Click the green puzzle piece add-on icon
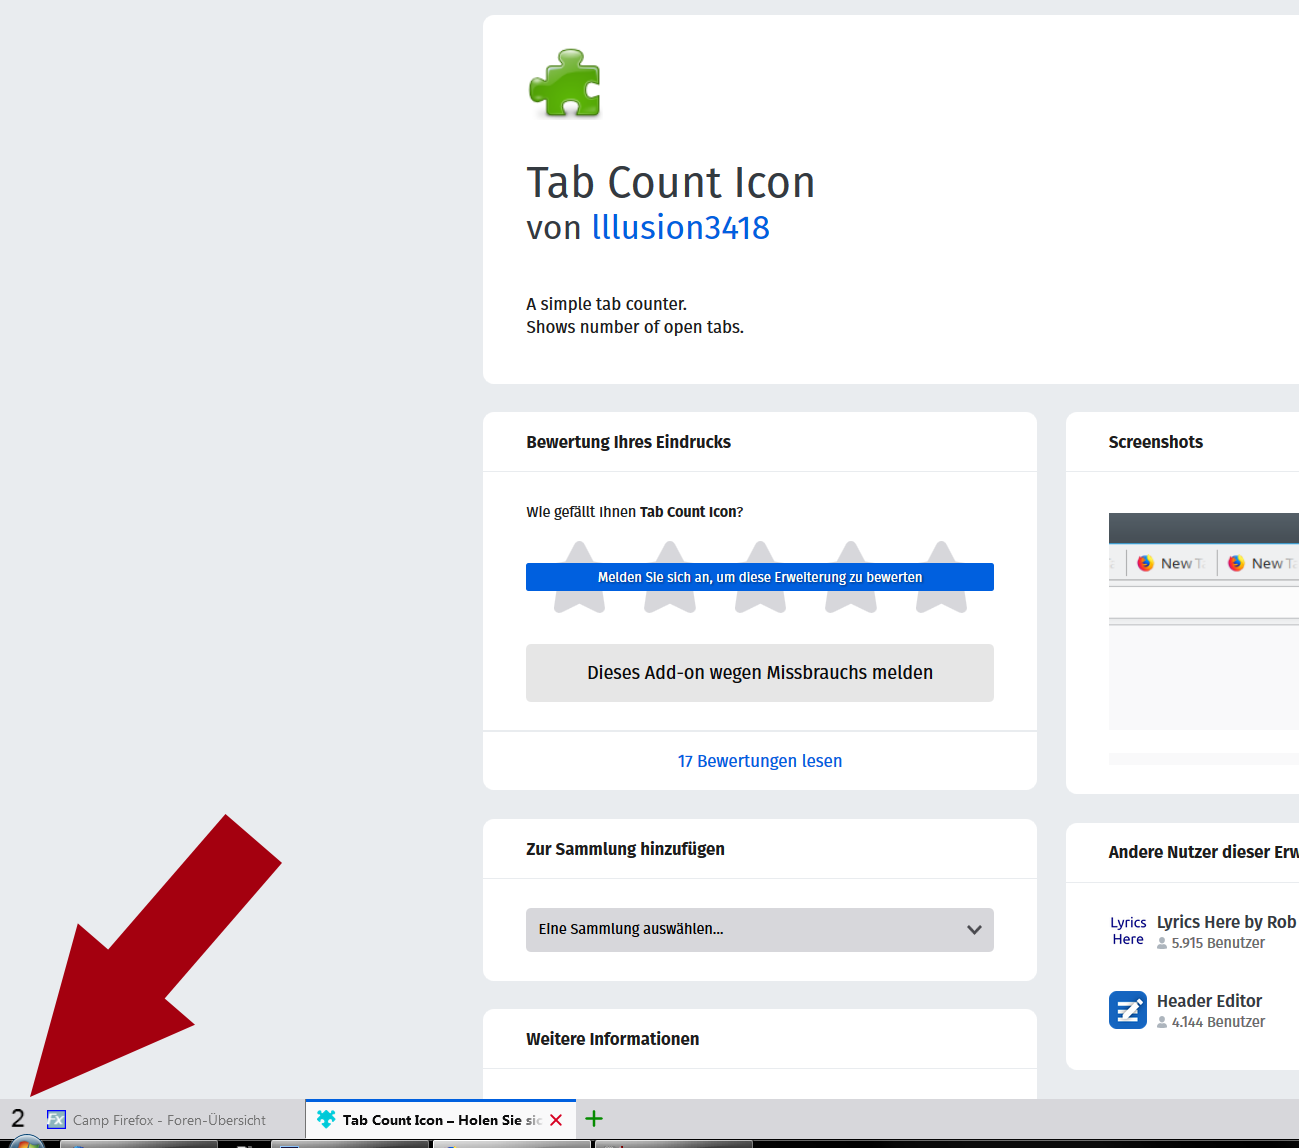1299x1148 pixels. pyautogui.click(x=565, y=83)
